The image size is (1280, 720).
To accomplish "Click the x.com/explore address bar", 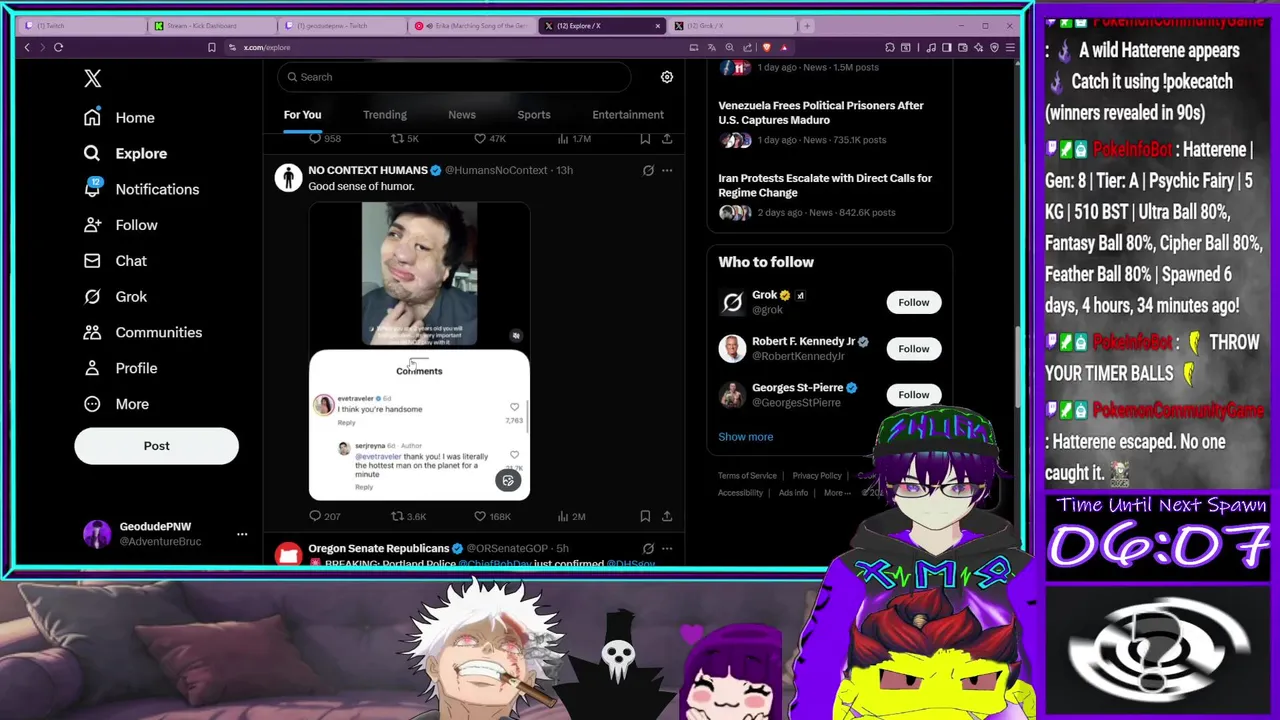I will [267, 47].
